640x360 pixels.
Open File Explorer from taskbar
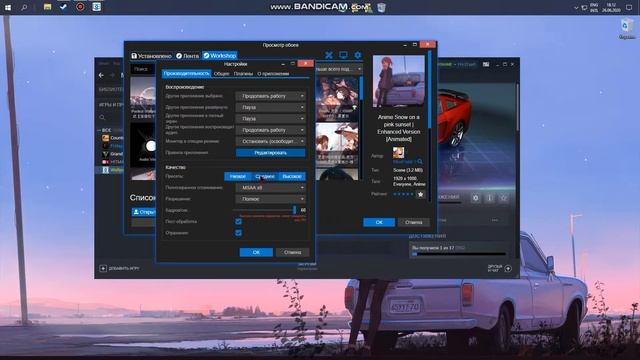47,7
